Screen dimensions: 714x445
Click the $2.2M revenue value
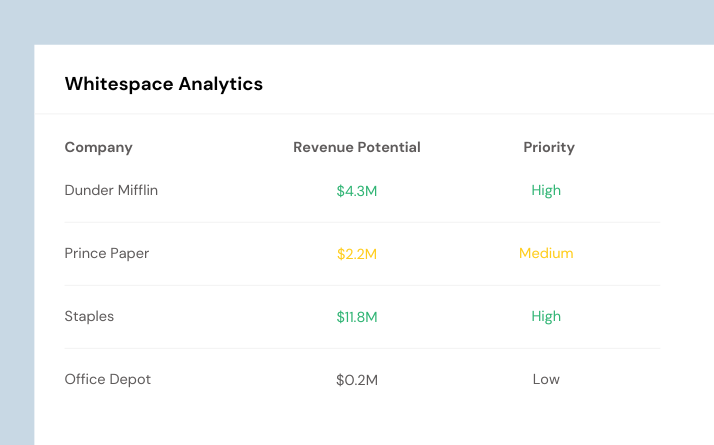coord(357,254)
